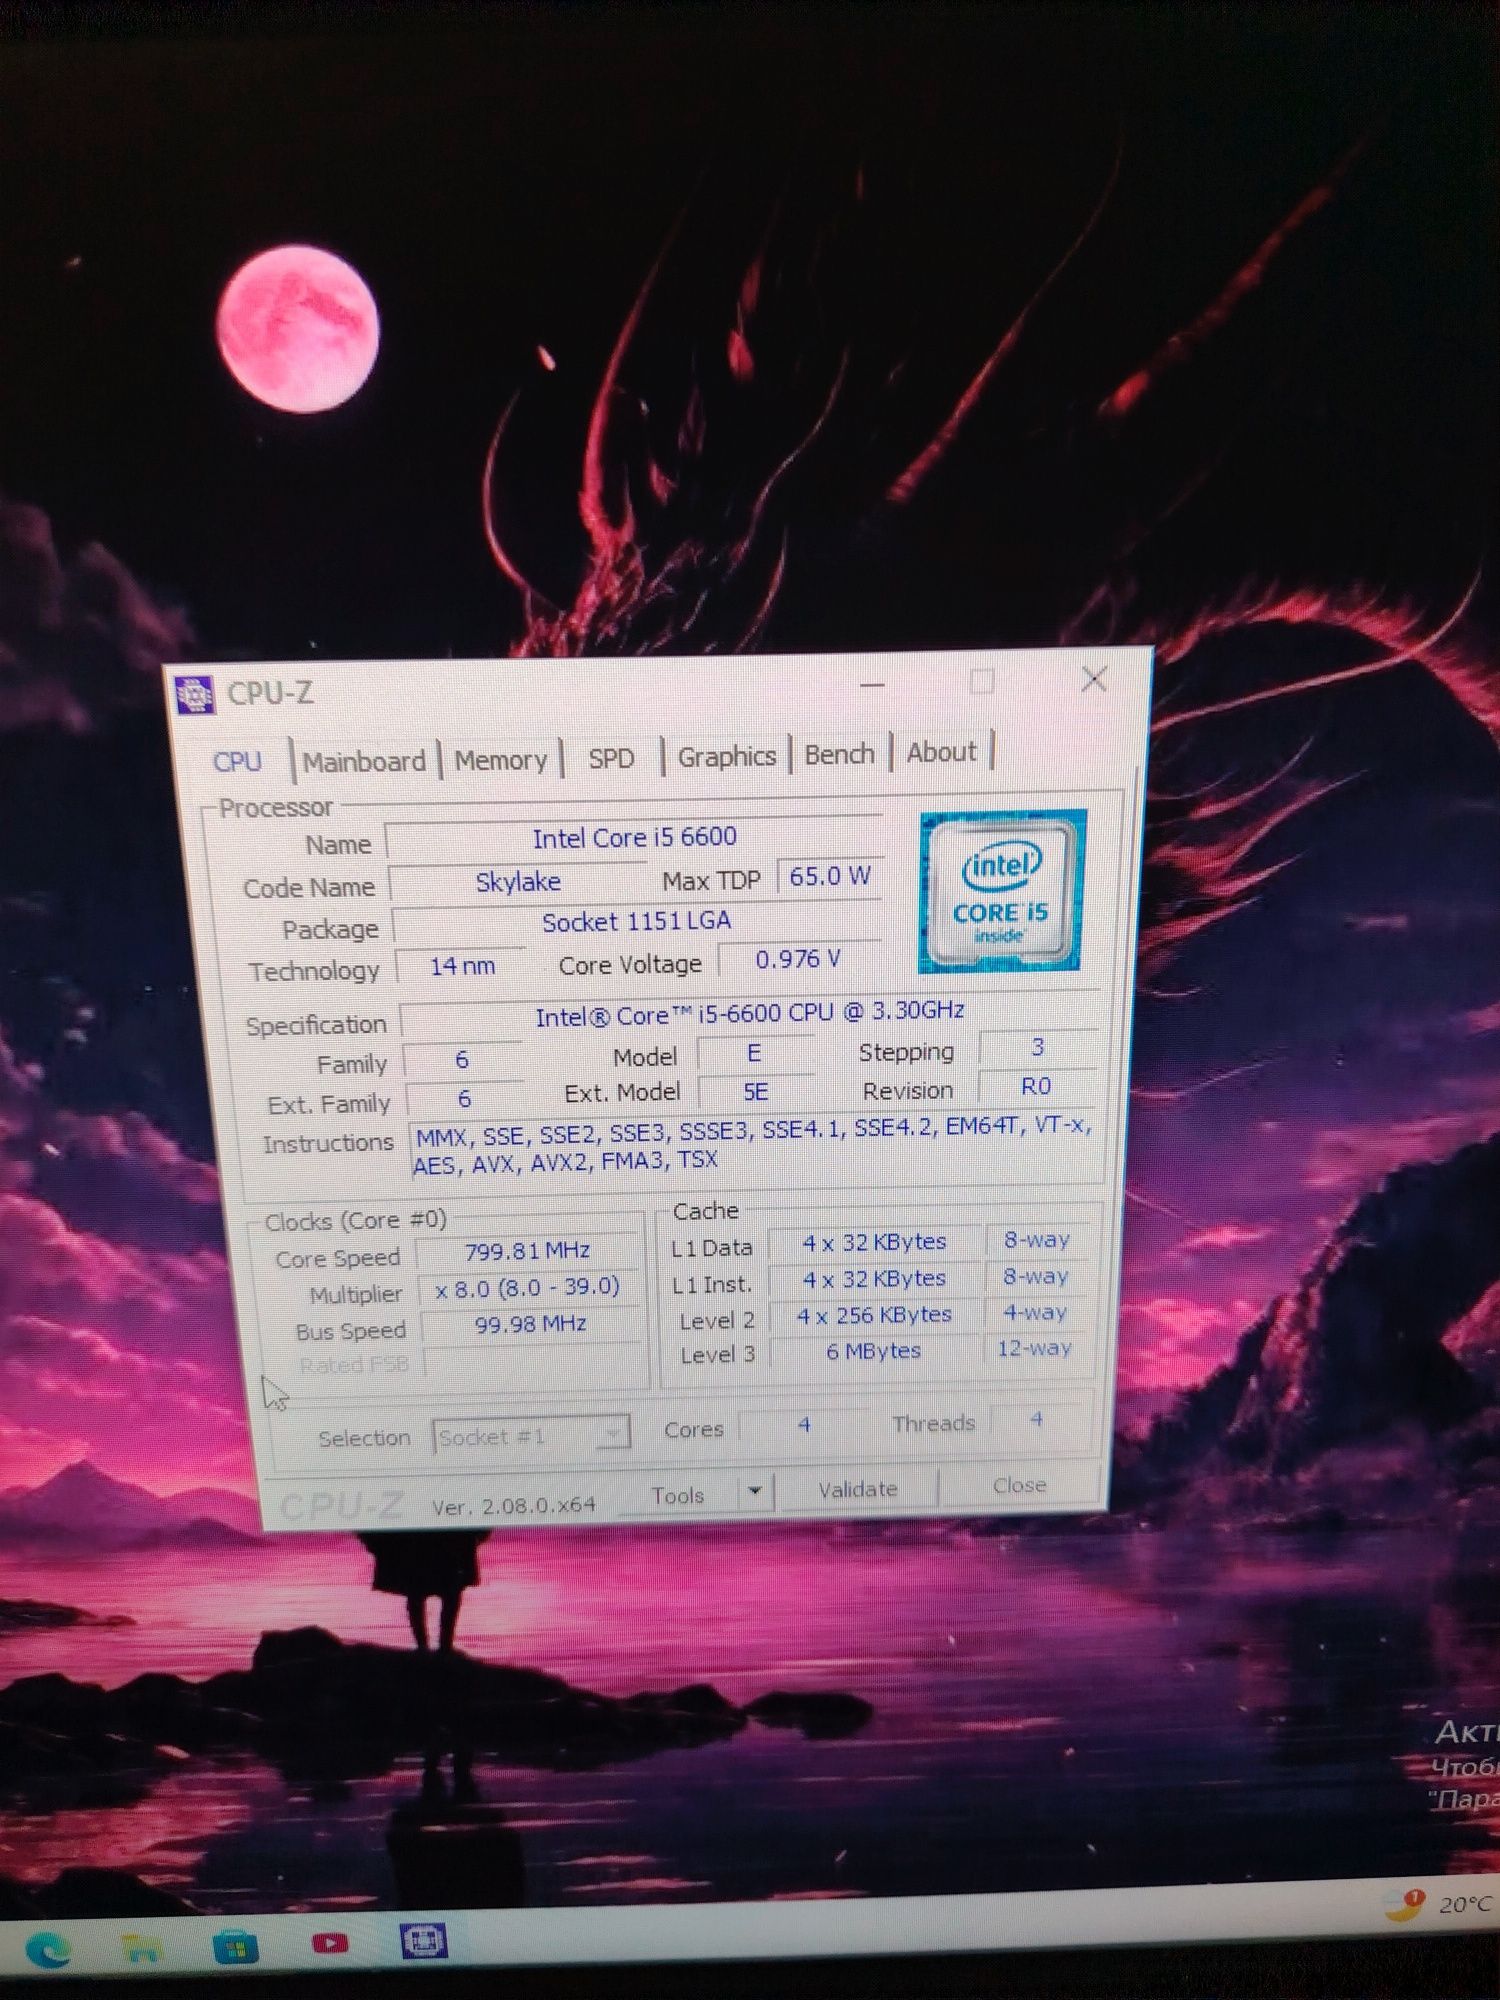Open the Bench tab
The height and width of the screenshot is (2000, 1500).
840,754
